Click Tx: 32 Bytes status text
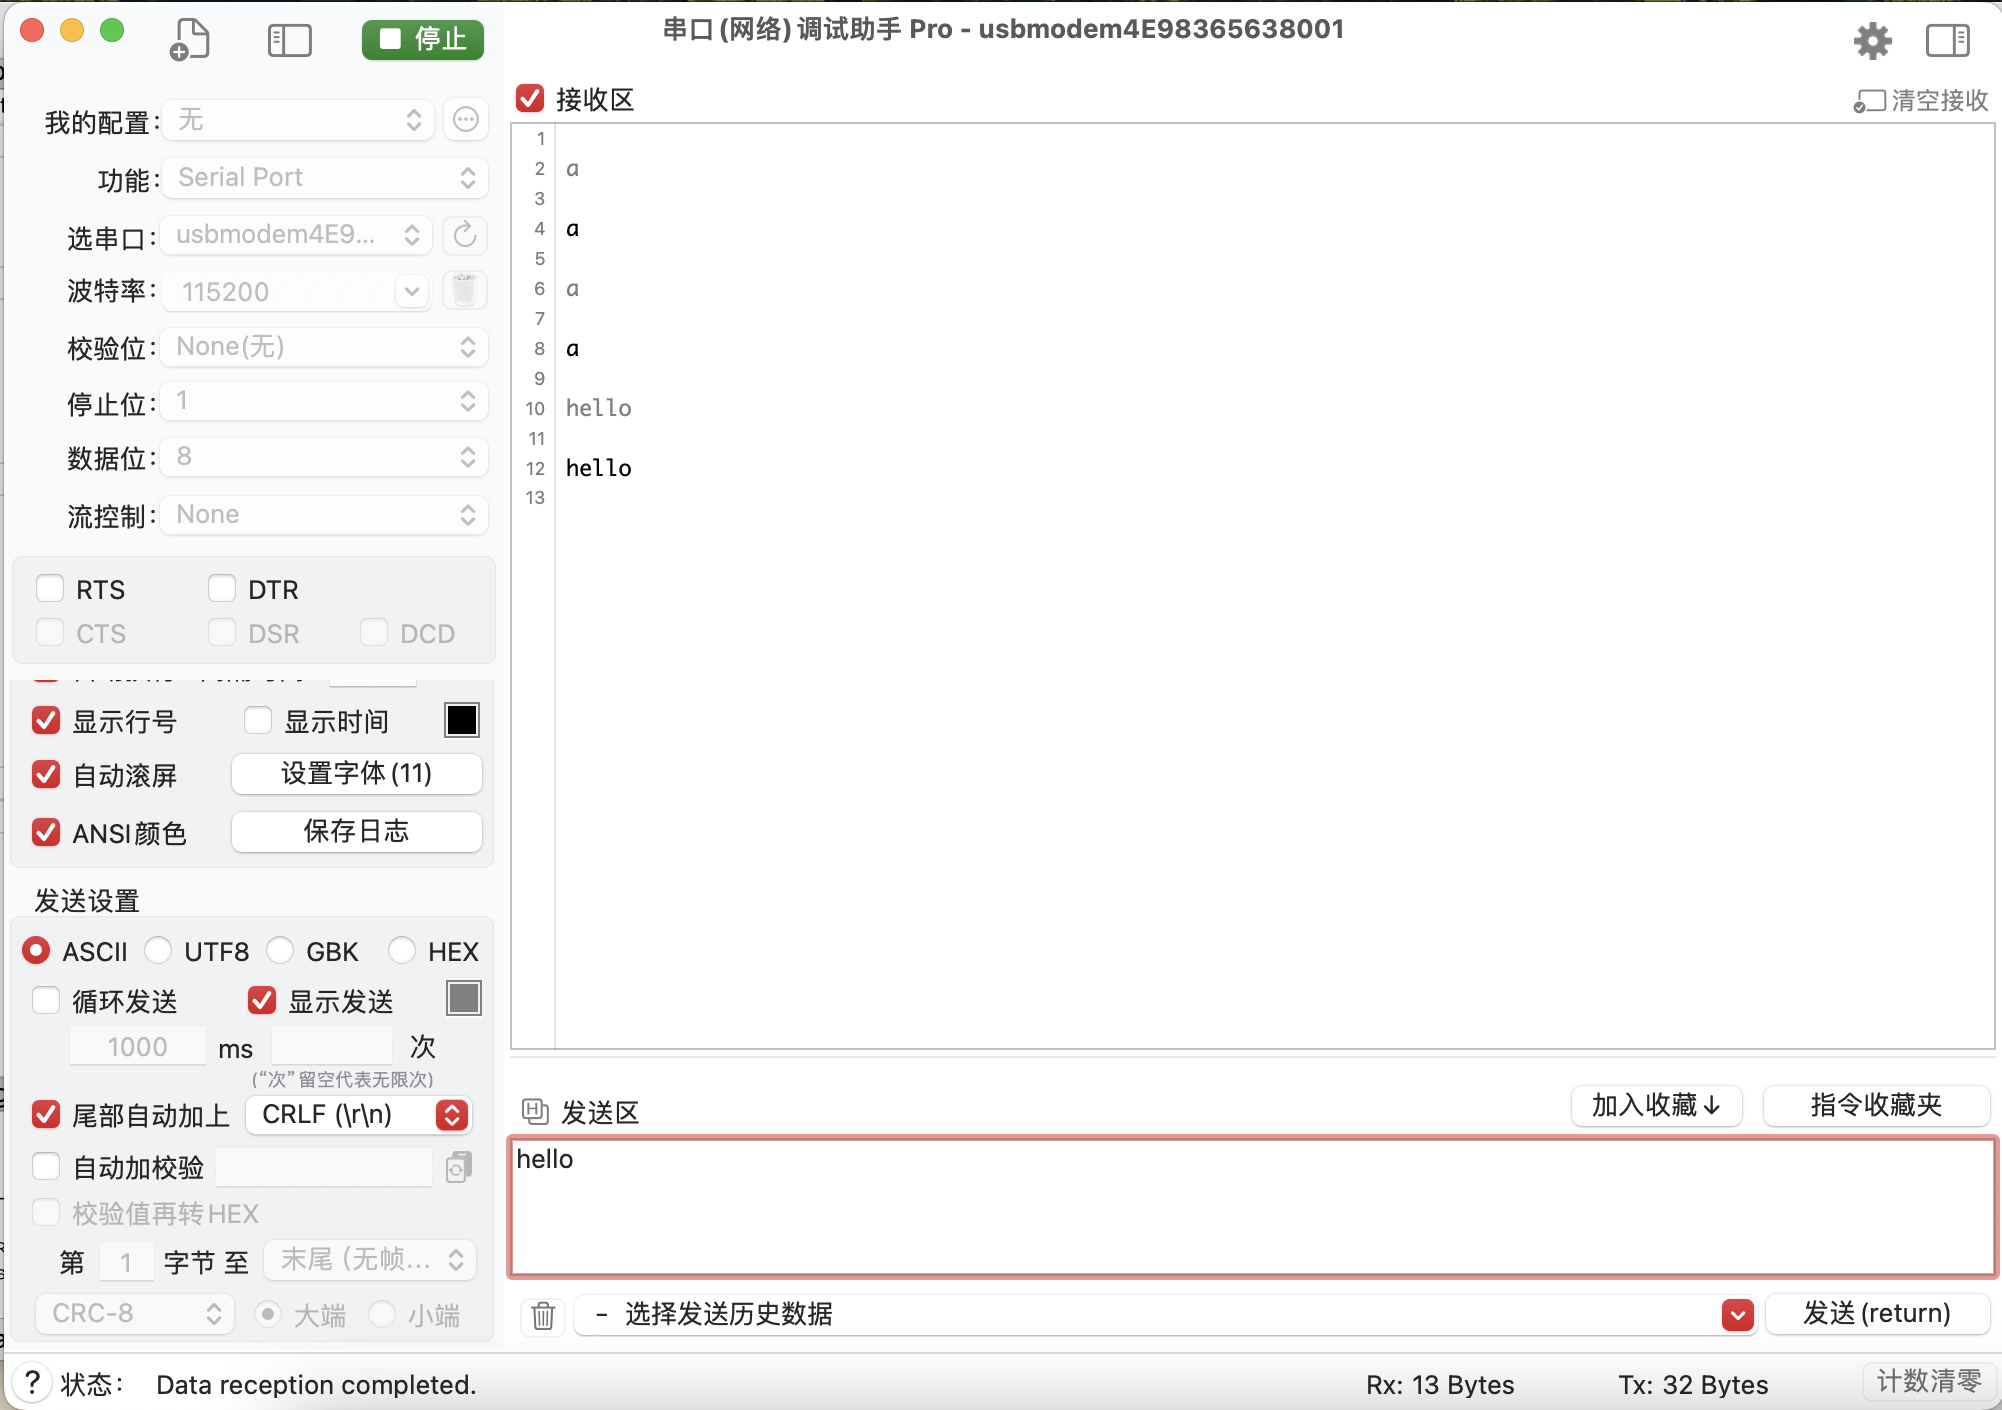The width and height of the screenshot is (2002, 1410). [x=1693, y=1385]
